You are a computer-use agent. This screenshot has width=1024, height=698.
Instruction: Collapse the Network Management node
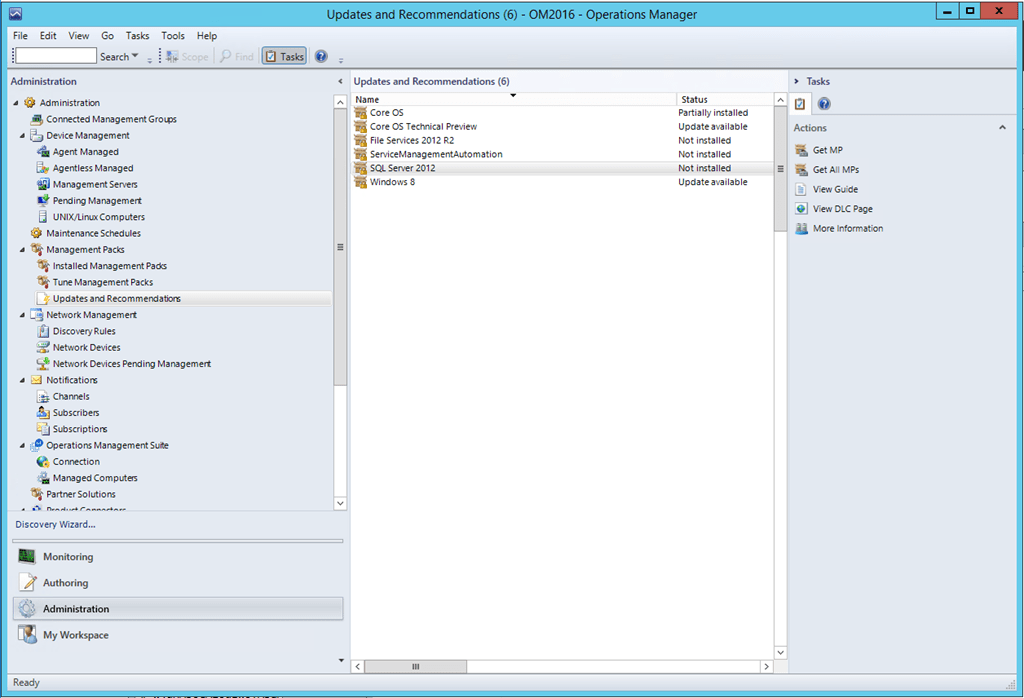point(22,315)
